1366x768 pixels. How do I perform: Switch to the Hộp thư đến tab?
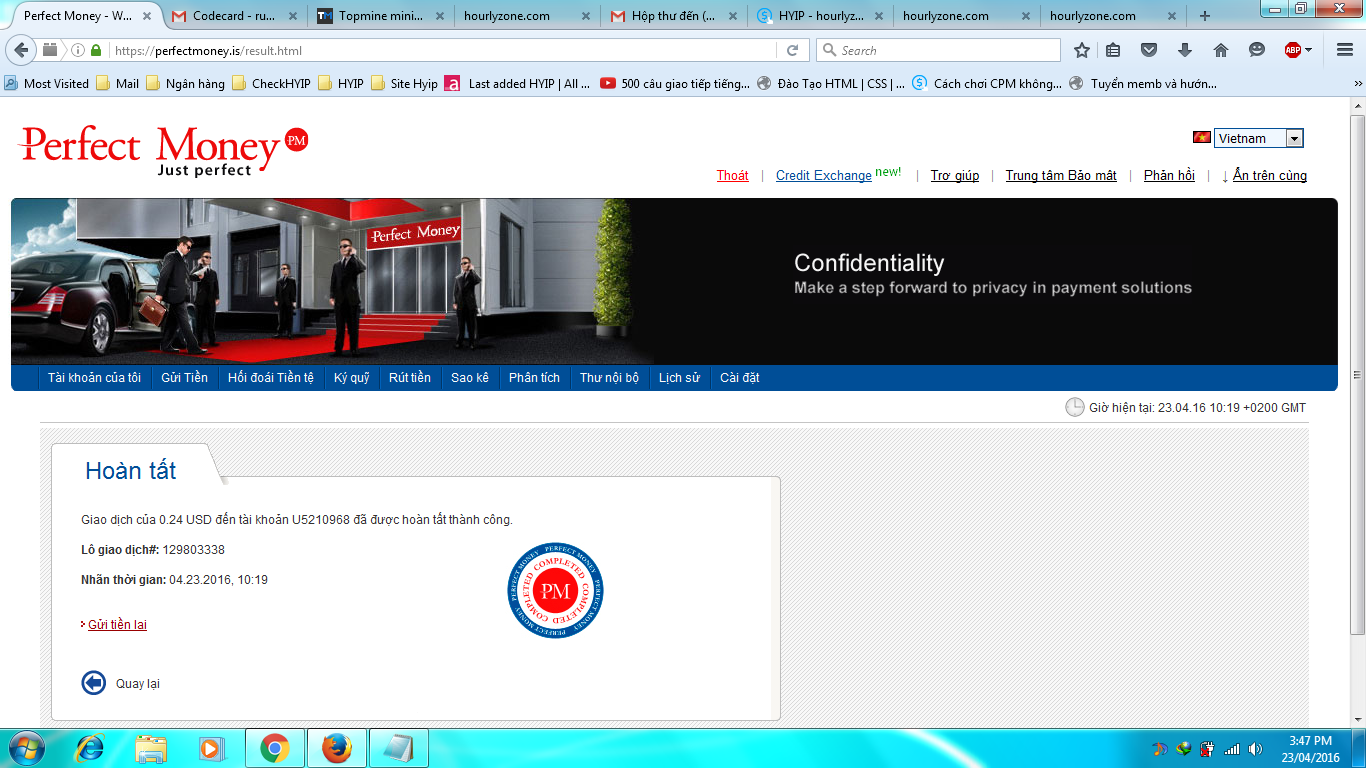click(673, 16)
